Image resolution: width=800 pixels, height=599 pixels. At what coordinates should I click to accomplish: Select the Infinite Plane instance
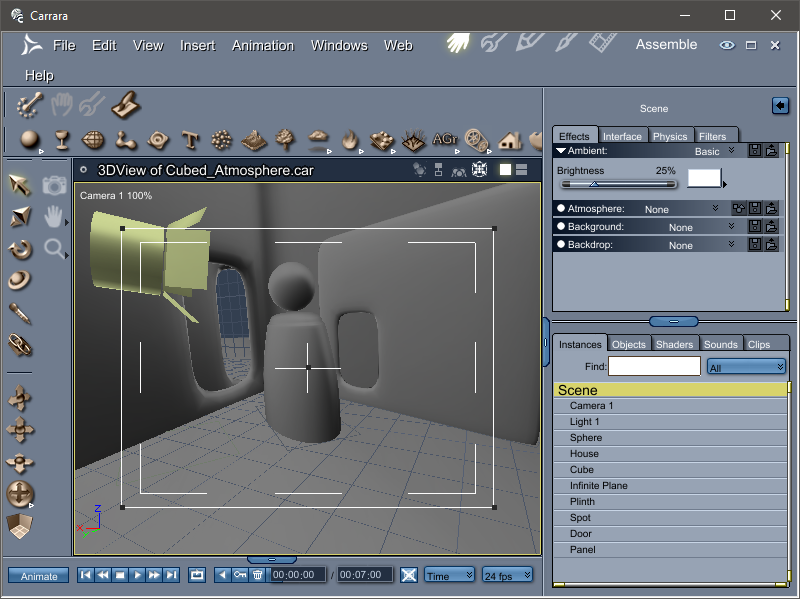(x=599, y=486)
